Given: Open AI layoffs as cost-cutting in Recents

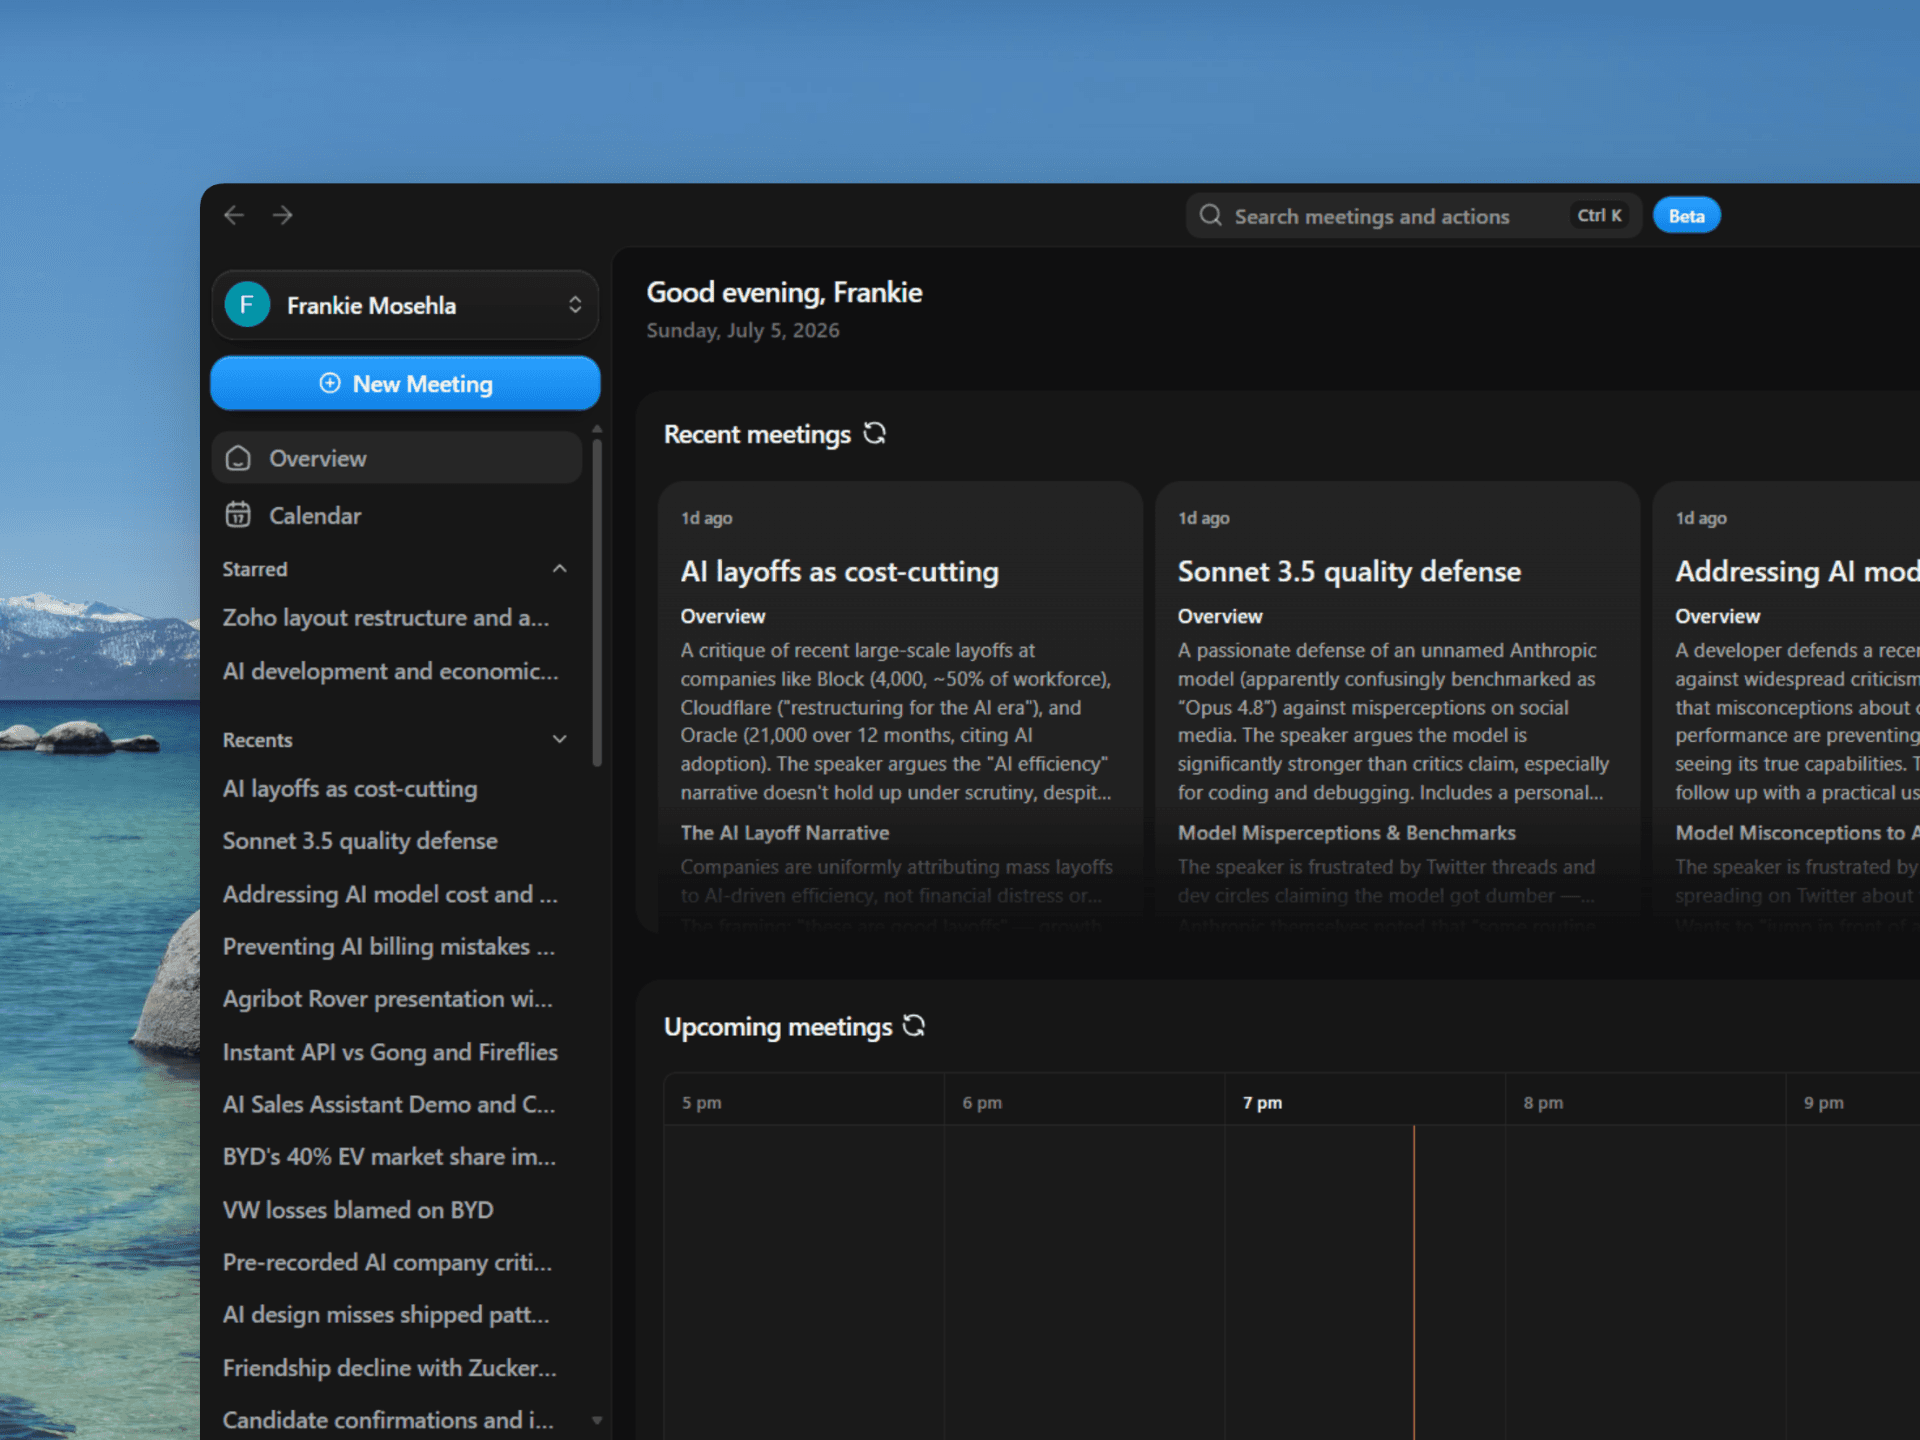Looking at the screenshot, I should coord(350,789).
